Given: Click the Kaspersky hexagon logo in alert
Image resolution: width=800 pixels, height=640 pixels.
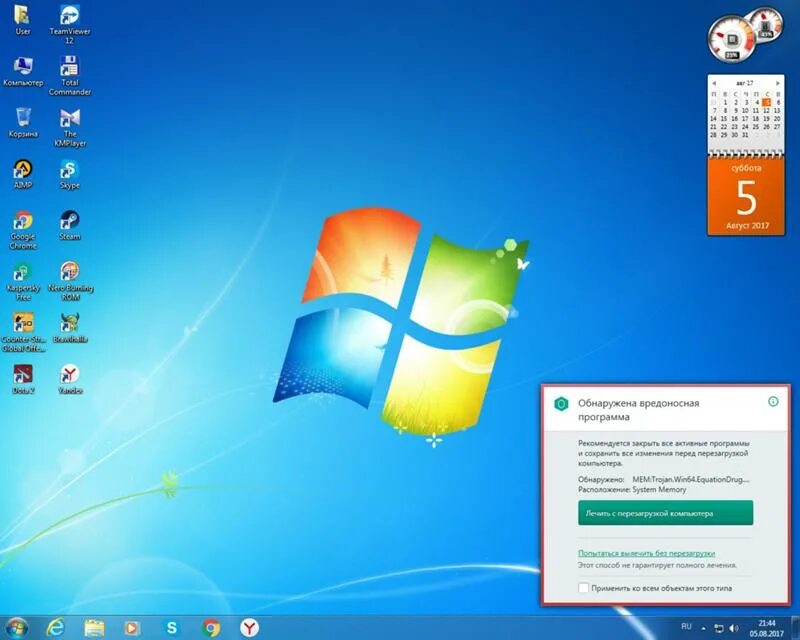Looking at the screenshot, I should click(x=561, y=404).
